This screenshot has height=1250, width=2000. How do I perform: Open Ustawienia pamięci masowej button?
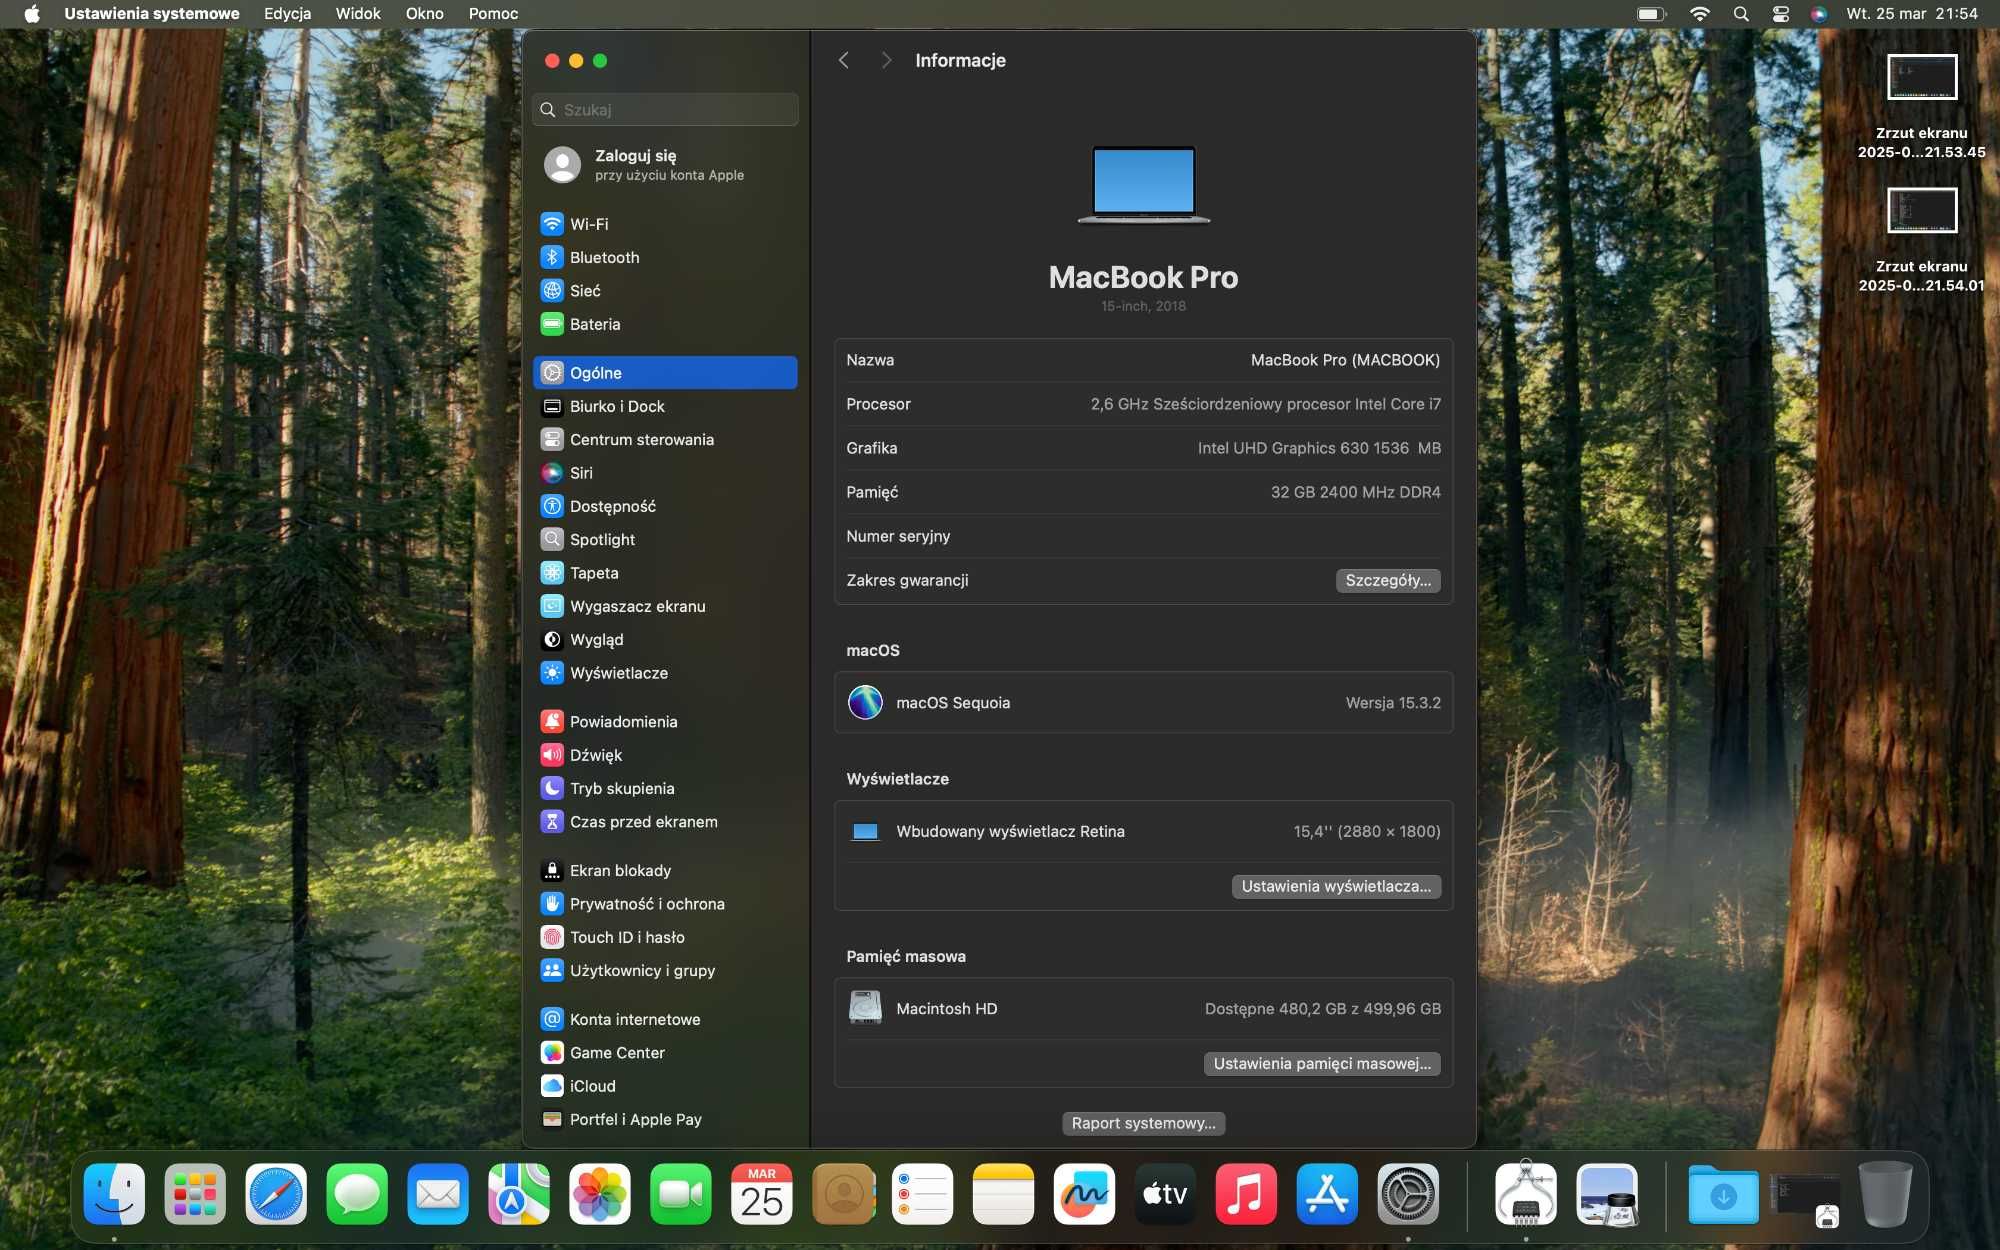tap(1322, 1063)
